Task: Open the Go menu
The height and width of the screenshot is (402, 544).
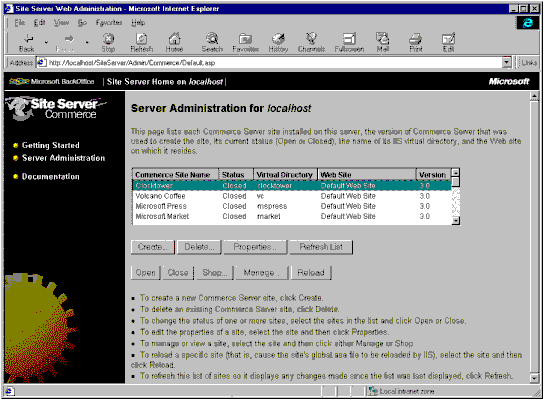Action: [82, 23]
